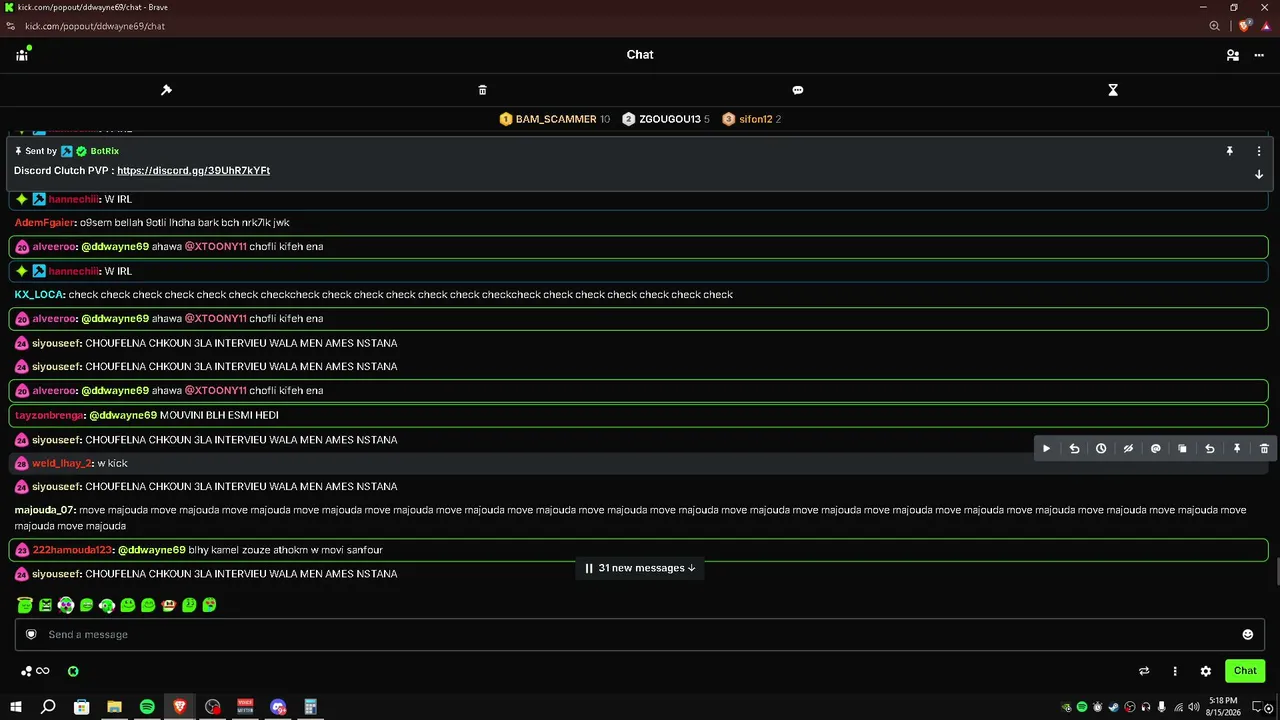Image resolution: width=1280 pixels, height=720 pixels.
Task: Open username AdemFgaier profile
Action: [45, 223]
